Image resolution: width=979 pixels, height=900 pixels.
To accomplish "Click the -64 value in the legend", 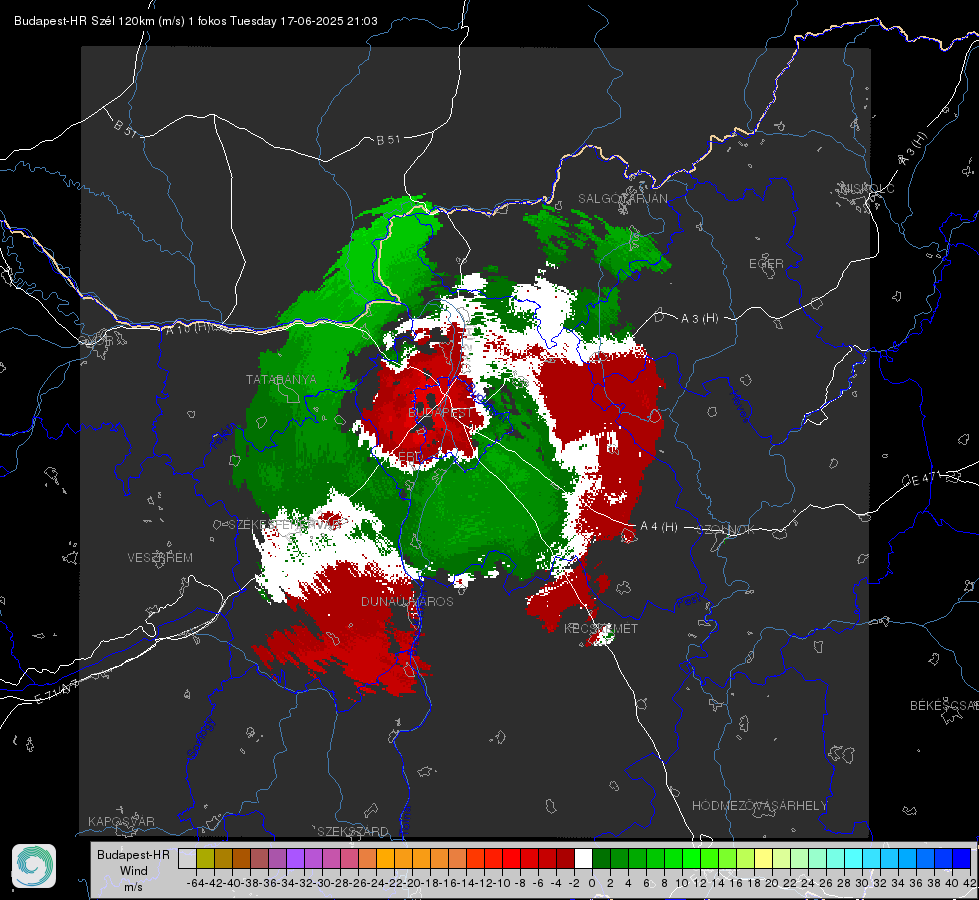I will click(x=195, y=883).
